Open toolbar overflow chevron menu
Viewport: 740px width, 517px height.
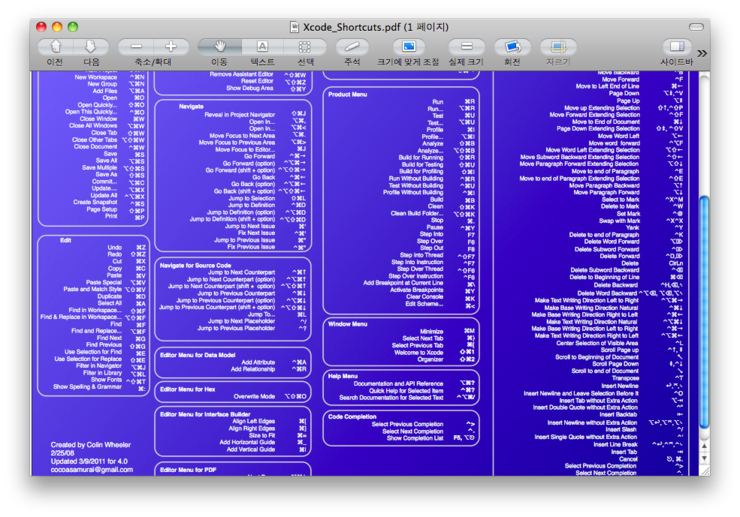click(702, 53)
